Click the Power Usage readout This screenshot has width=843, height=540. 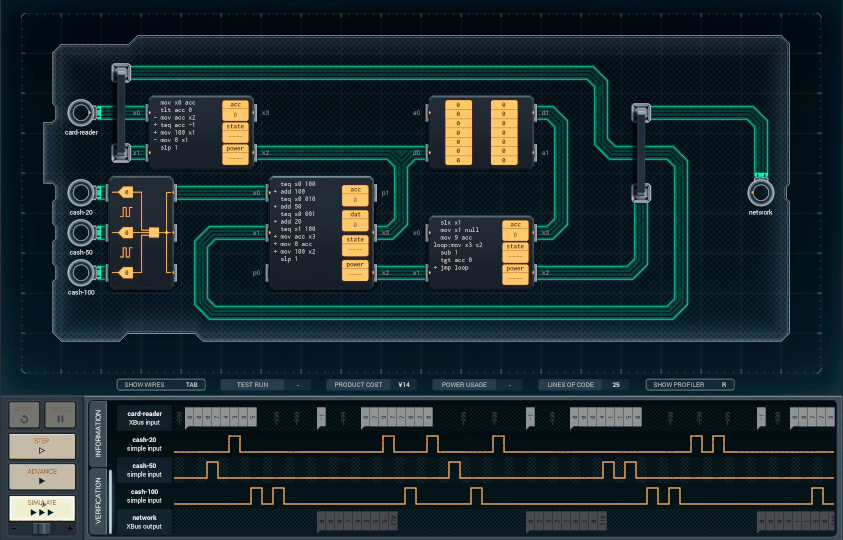477,385
